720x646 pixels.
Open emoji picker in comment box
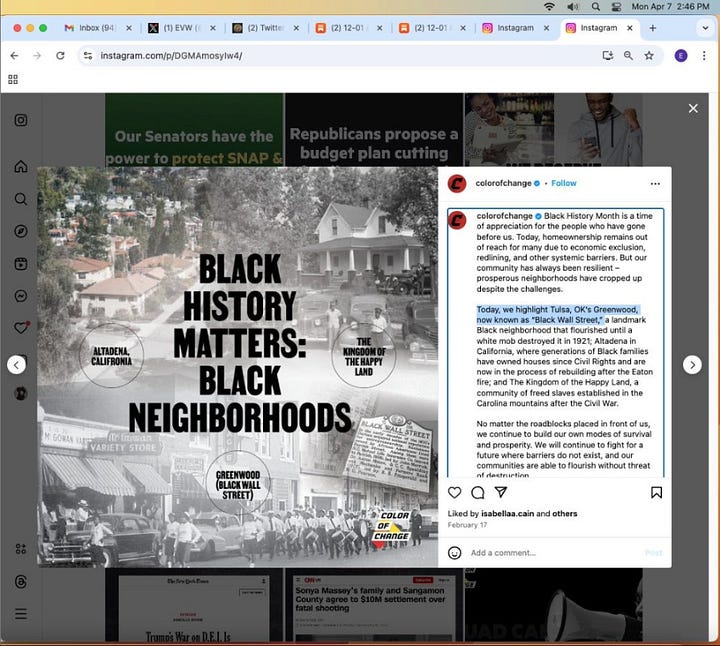tap(455, 553)
